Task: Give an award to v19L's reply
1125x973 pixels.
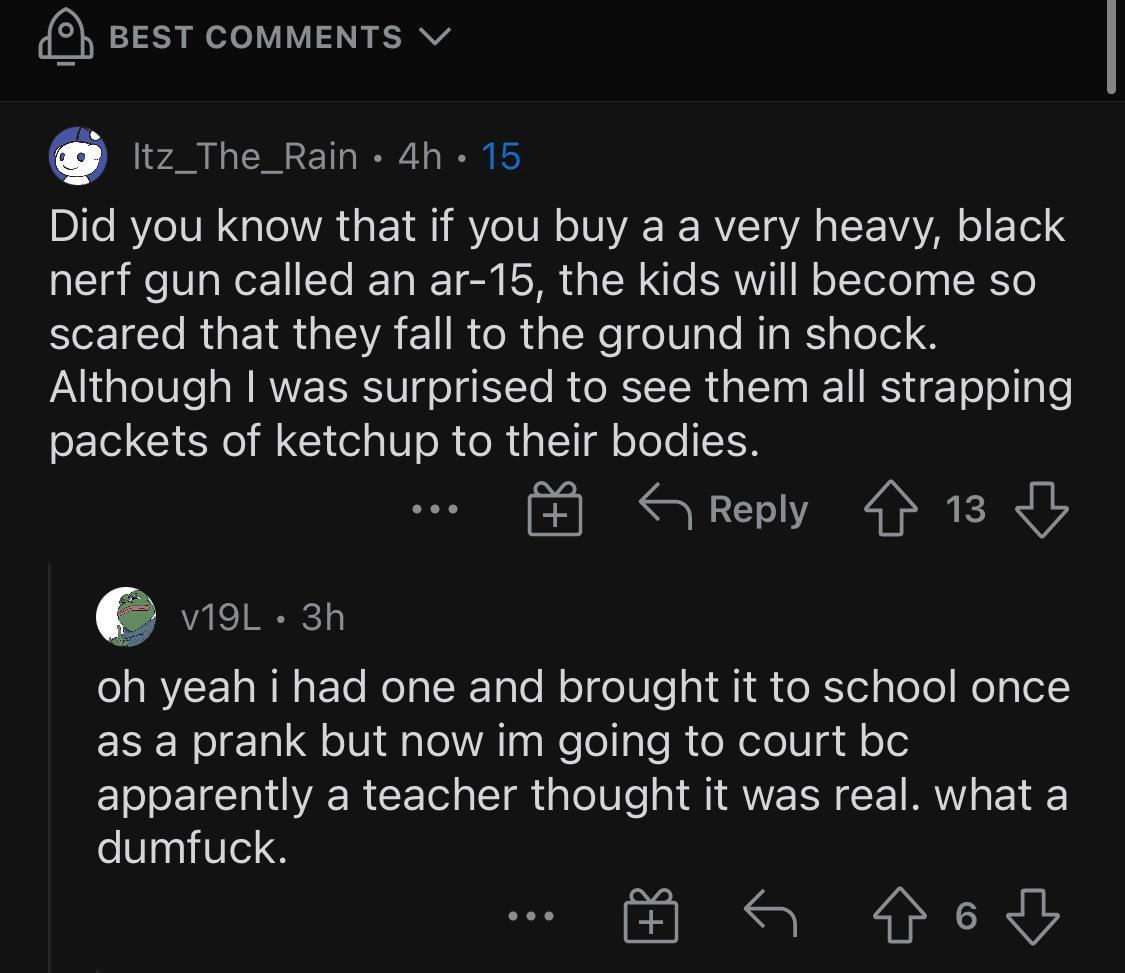Action: click(651, 916)
